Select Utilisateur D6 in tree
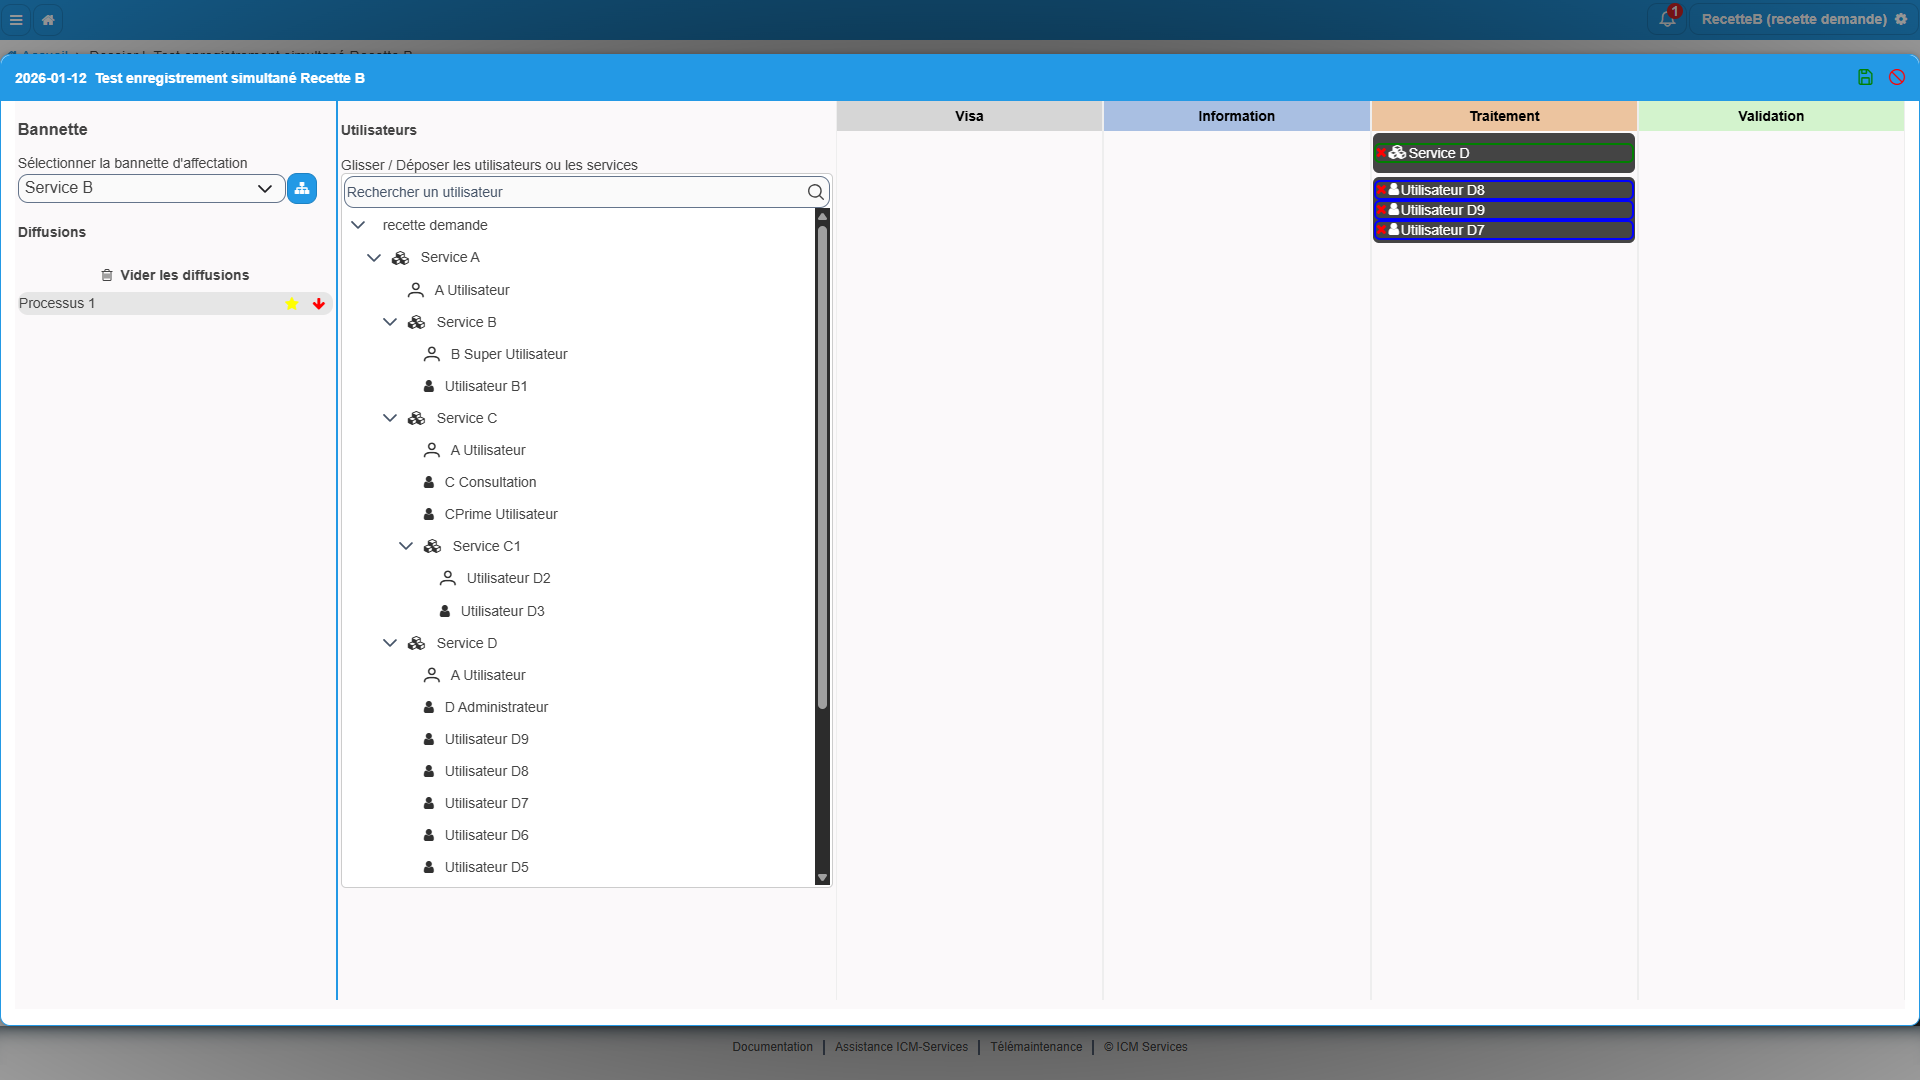Viewport: 1920px width, 1080px height. tap(486, 835)
